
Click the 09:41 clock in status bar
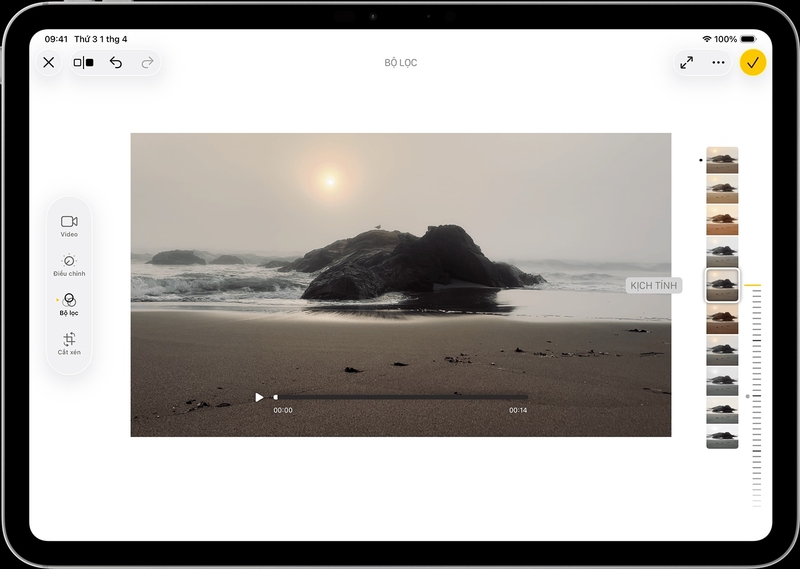click(56, 39)
